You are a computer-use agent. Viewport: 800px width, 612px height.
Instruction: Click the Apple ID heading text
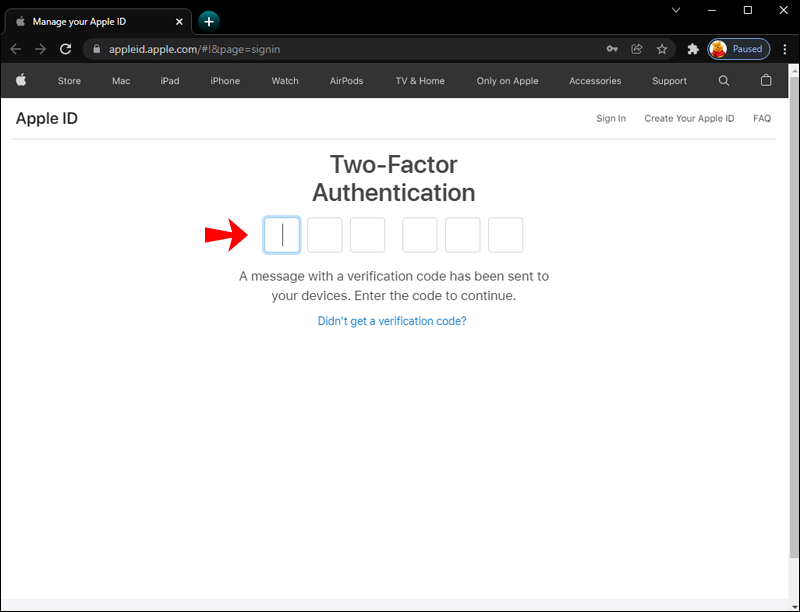[47, 118]
